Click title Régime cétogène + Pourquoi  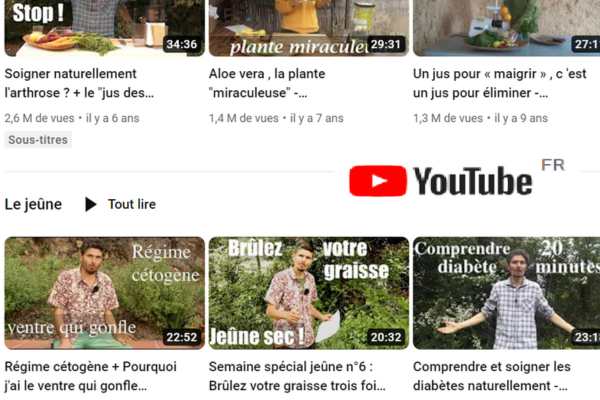91,376
